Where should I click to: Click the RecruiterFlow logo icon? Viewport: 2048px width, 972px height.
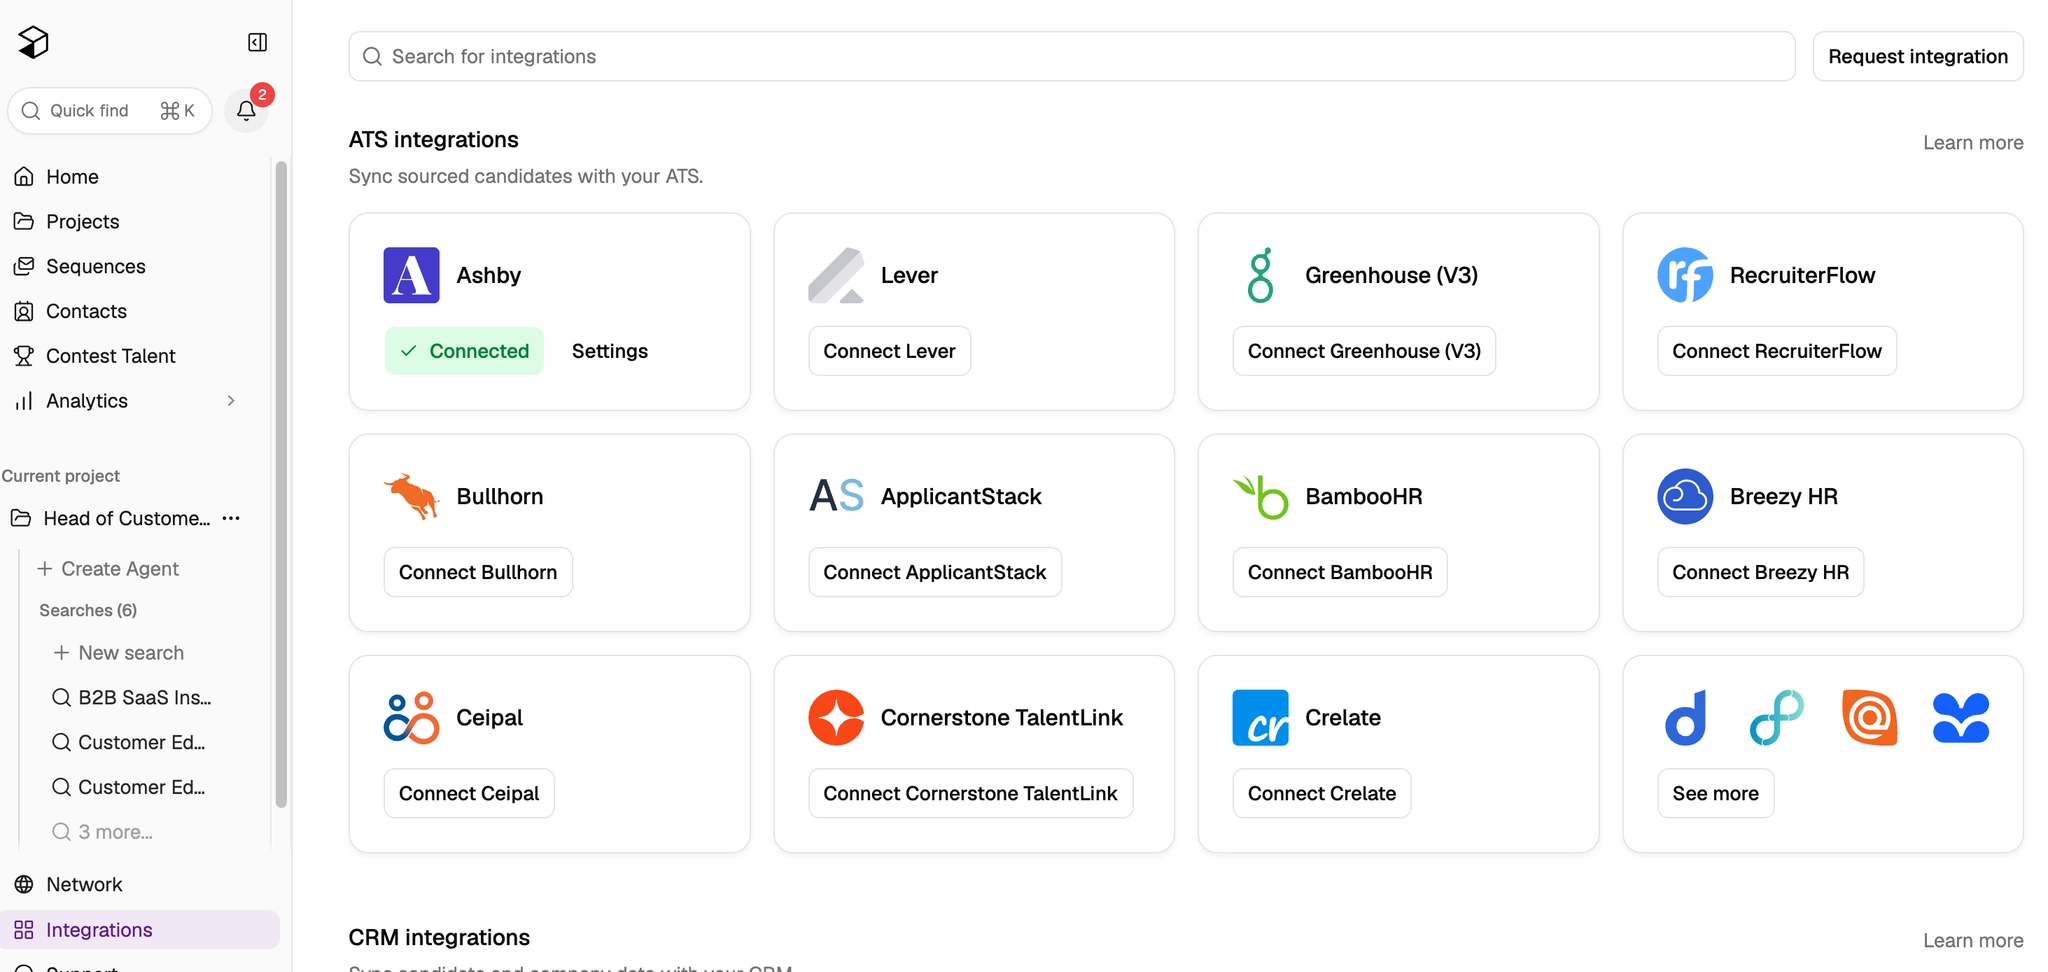[x=1685, y=275]
